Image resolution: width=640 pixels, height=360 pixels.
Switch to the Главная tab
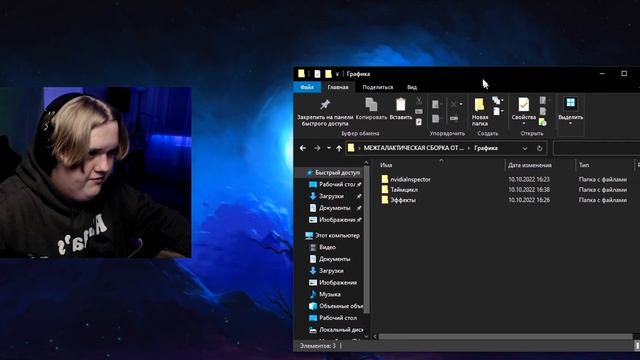pos(338,87)
